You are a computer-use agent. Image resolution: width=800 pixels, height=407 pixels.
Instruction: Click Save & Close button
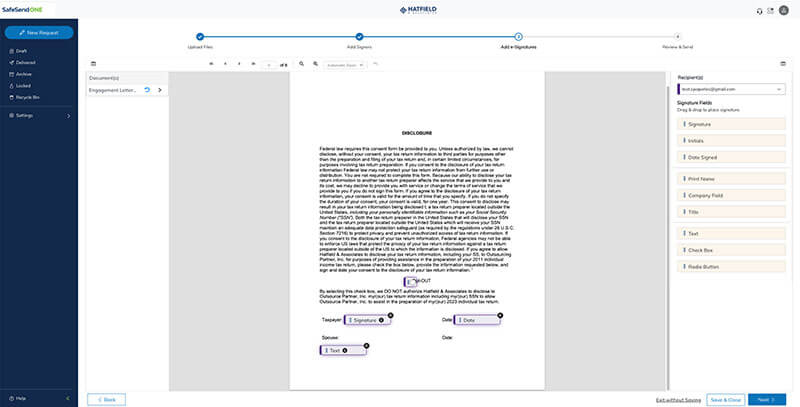726,400
